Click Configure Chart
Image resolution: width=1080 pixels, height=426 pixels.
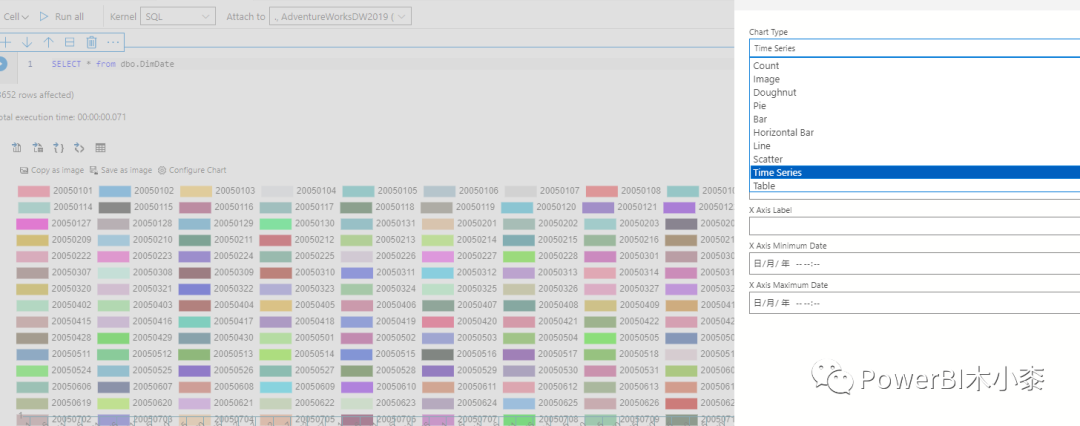tap(191, 170)
